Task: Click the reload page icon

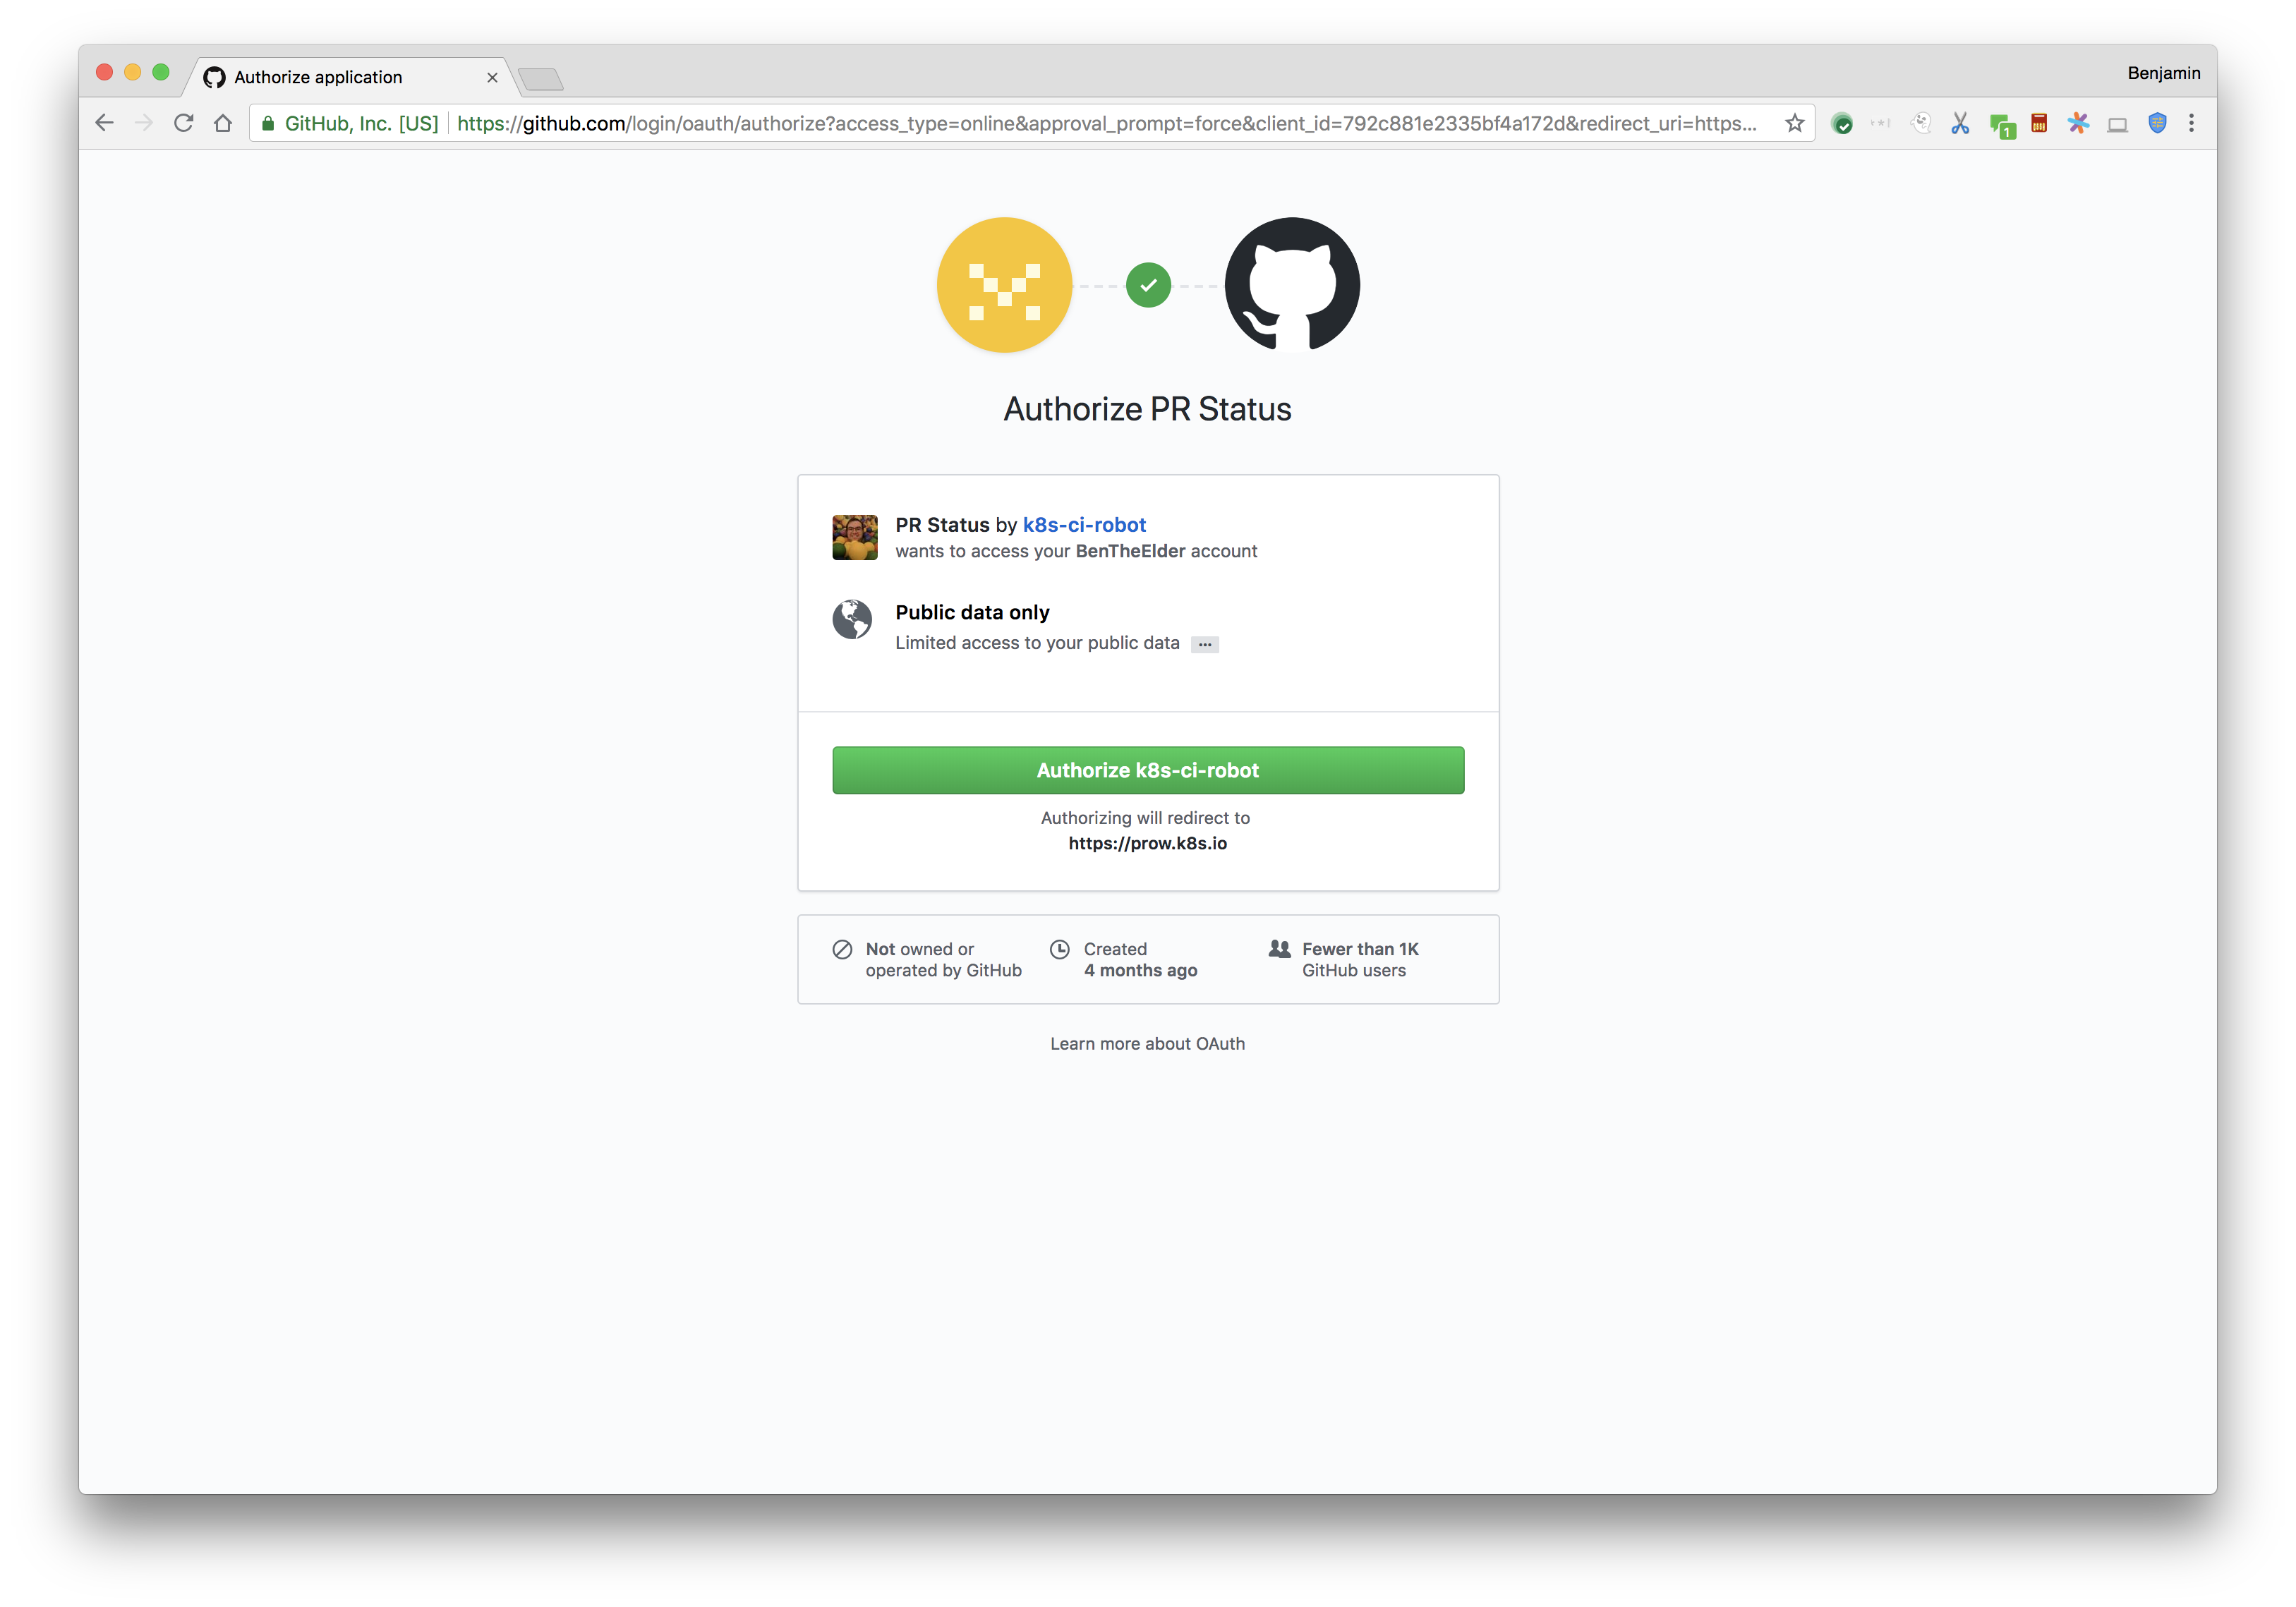Action: click(x=184, y=123)
